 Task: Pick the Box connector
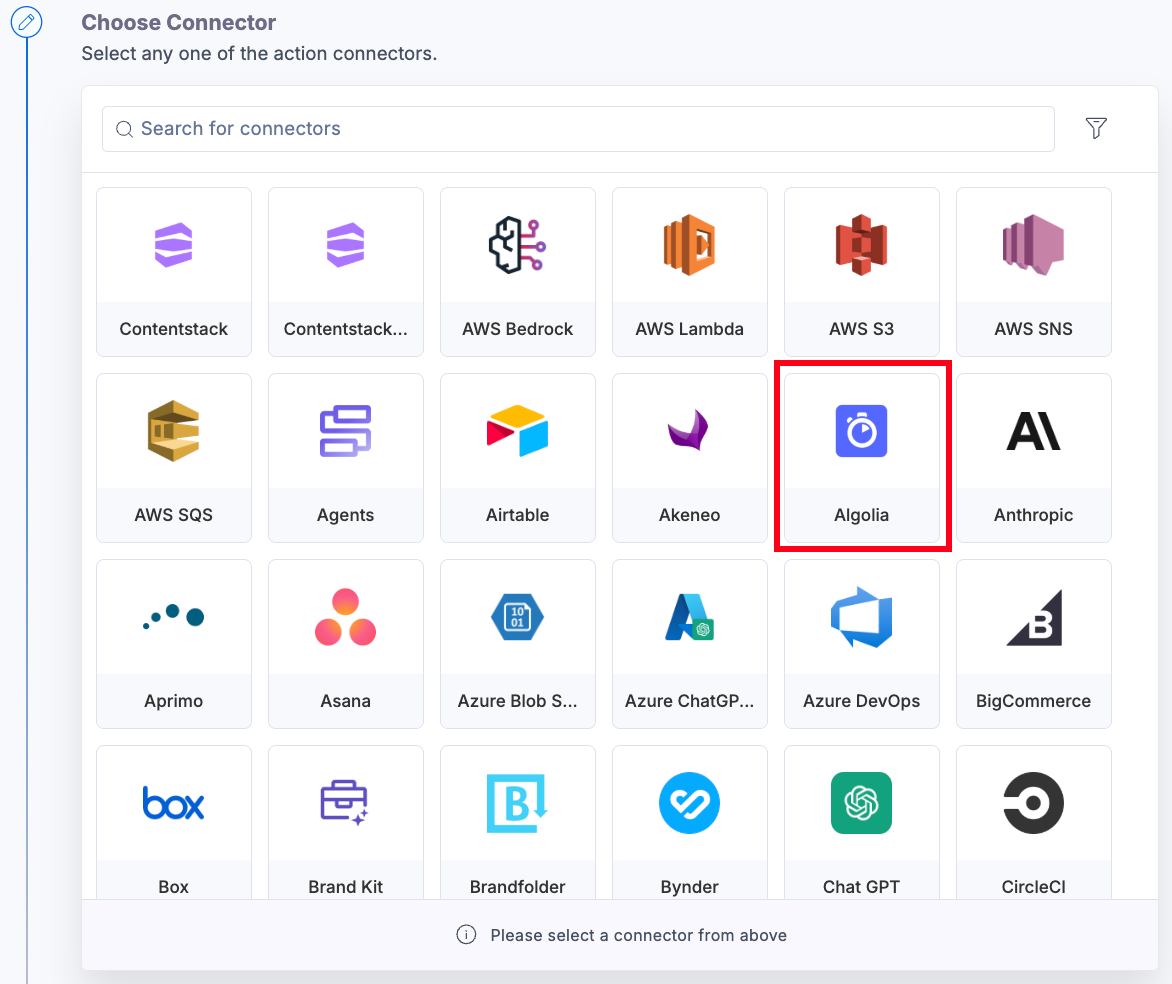pos(173,822)
